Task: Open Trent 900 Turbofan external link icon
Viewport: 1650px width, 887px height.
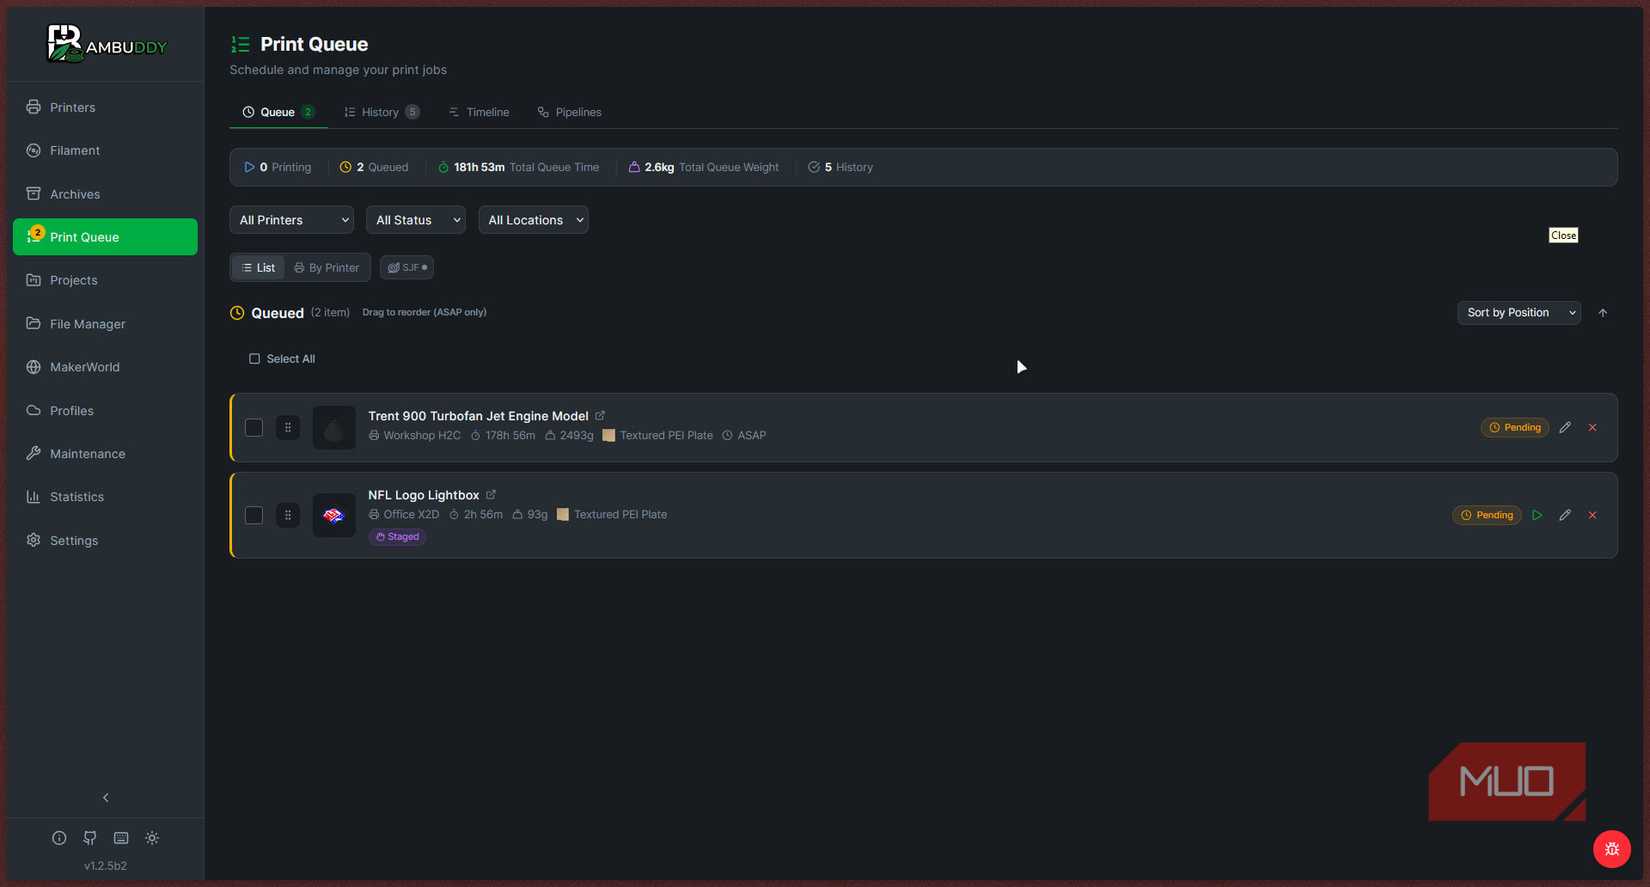Action: coord(600,416)
